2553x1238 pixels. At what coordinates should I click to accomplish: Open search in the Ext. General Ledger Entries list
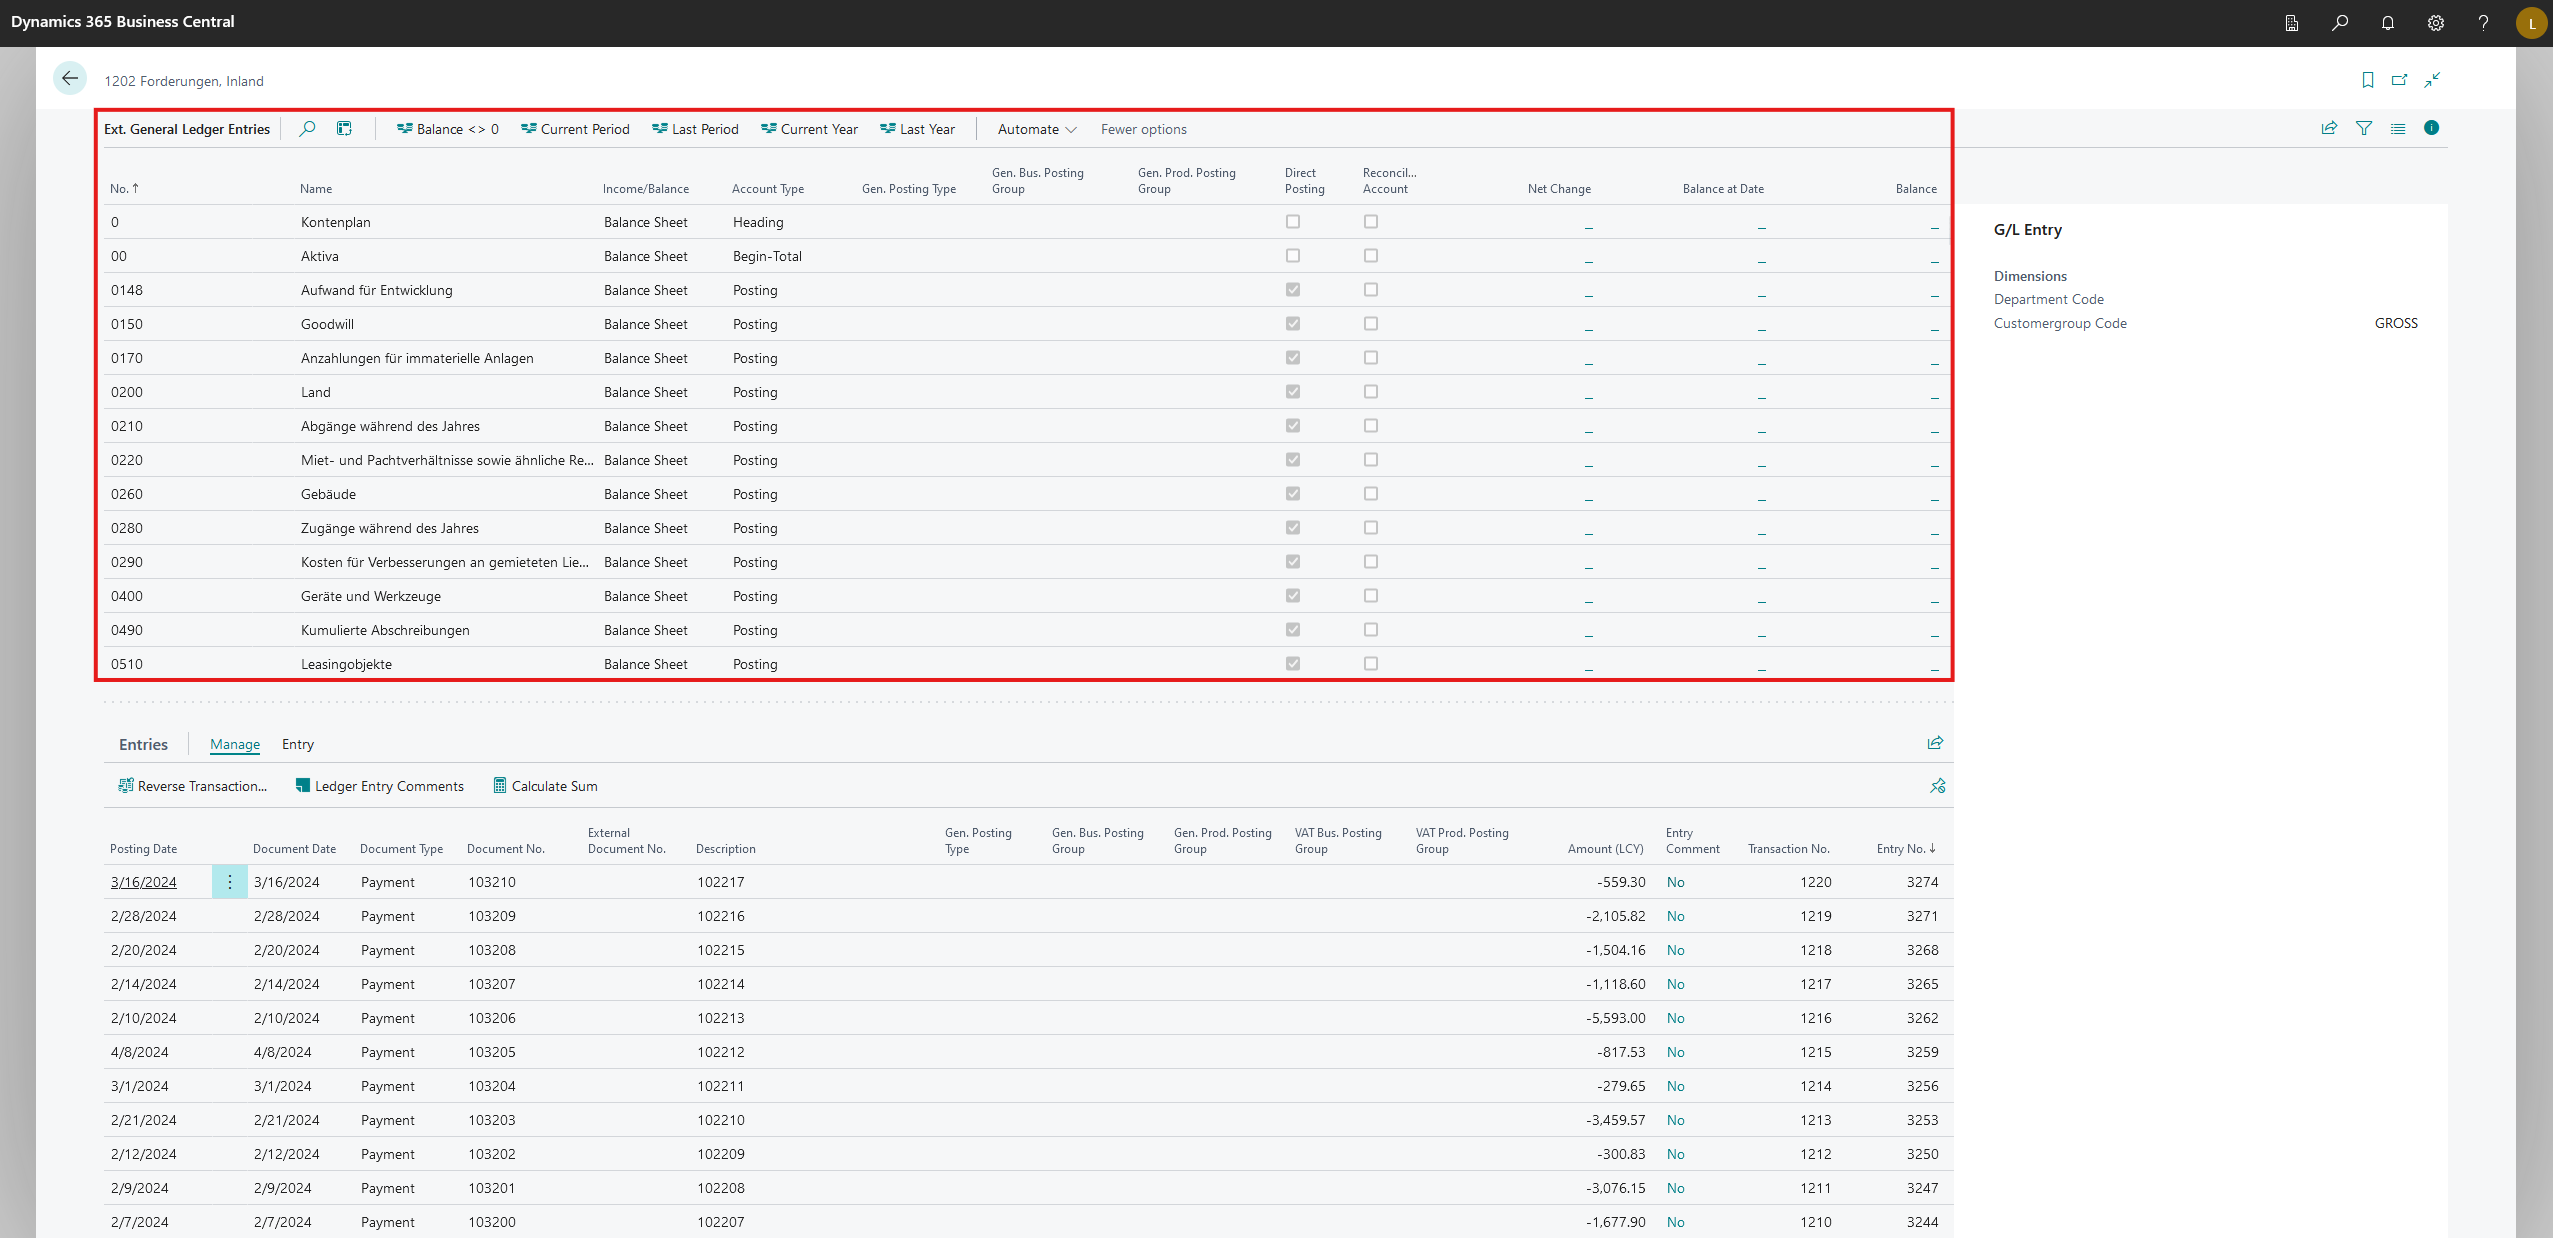coord(307,128)
